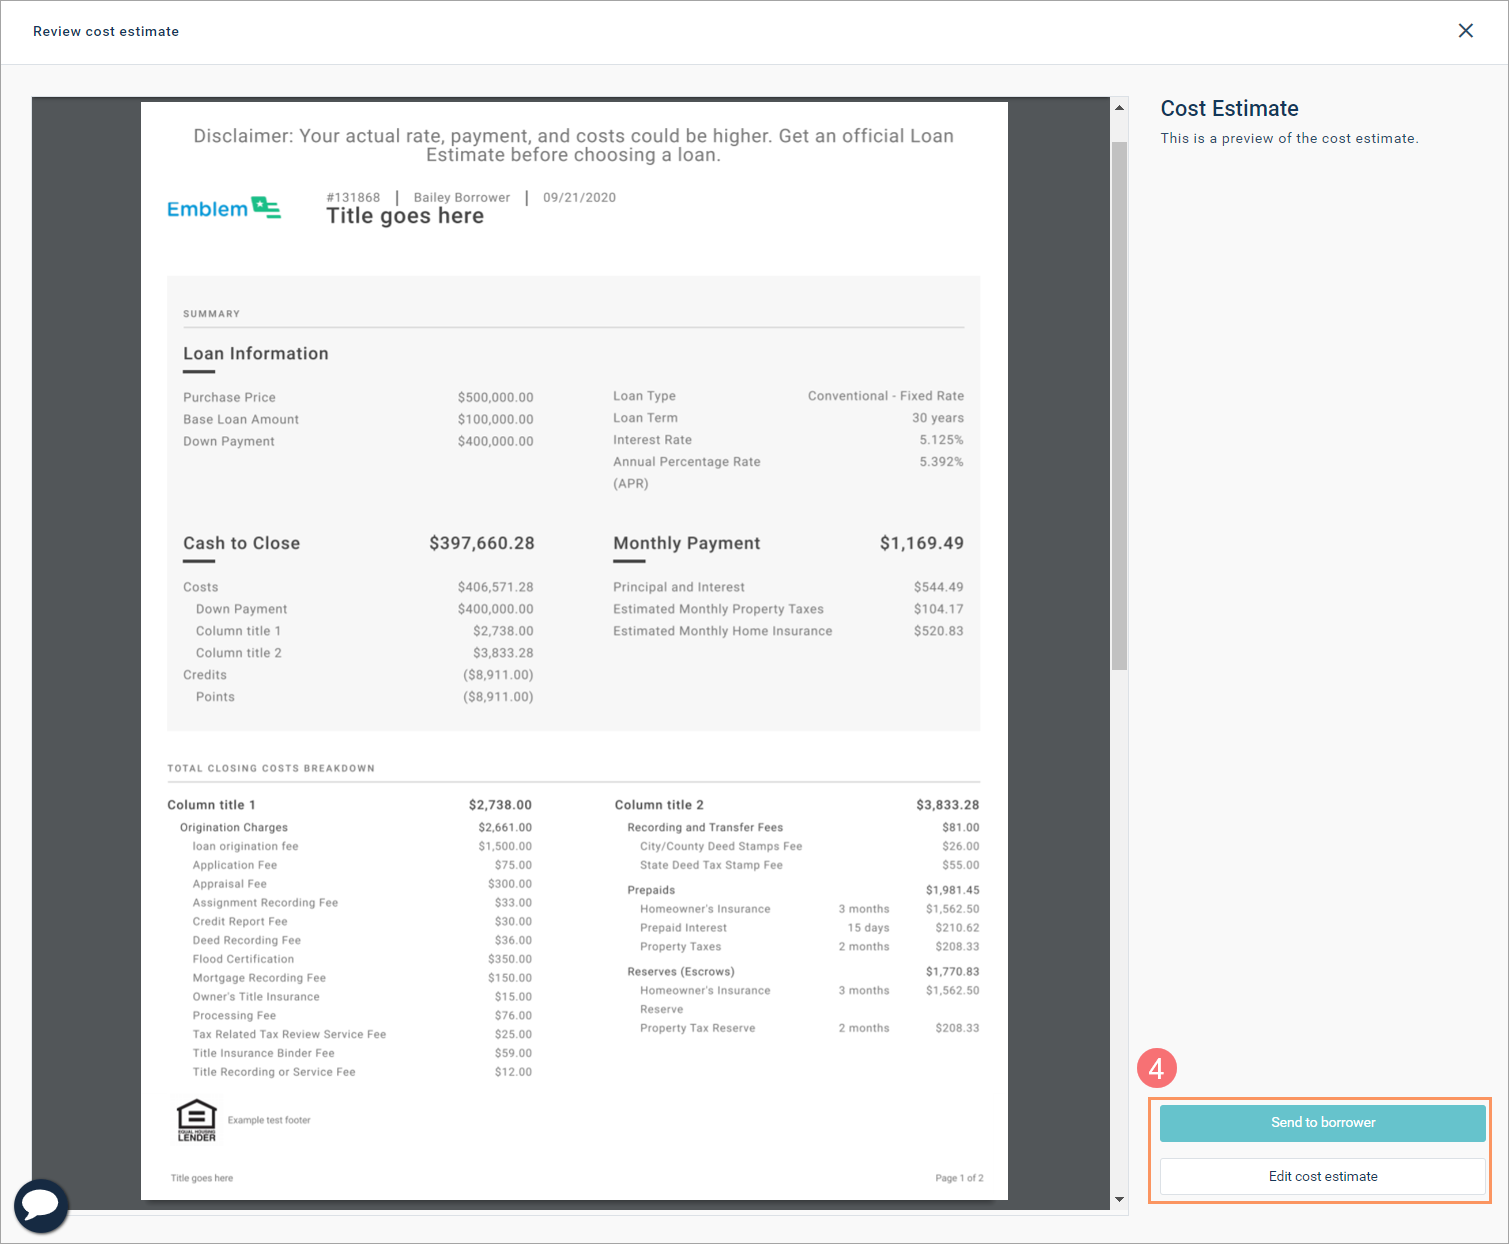
Task: Select the Cost Estimate heading
Action: click(1229, 108)
